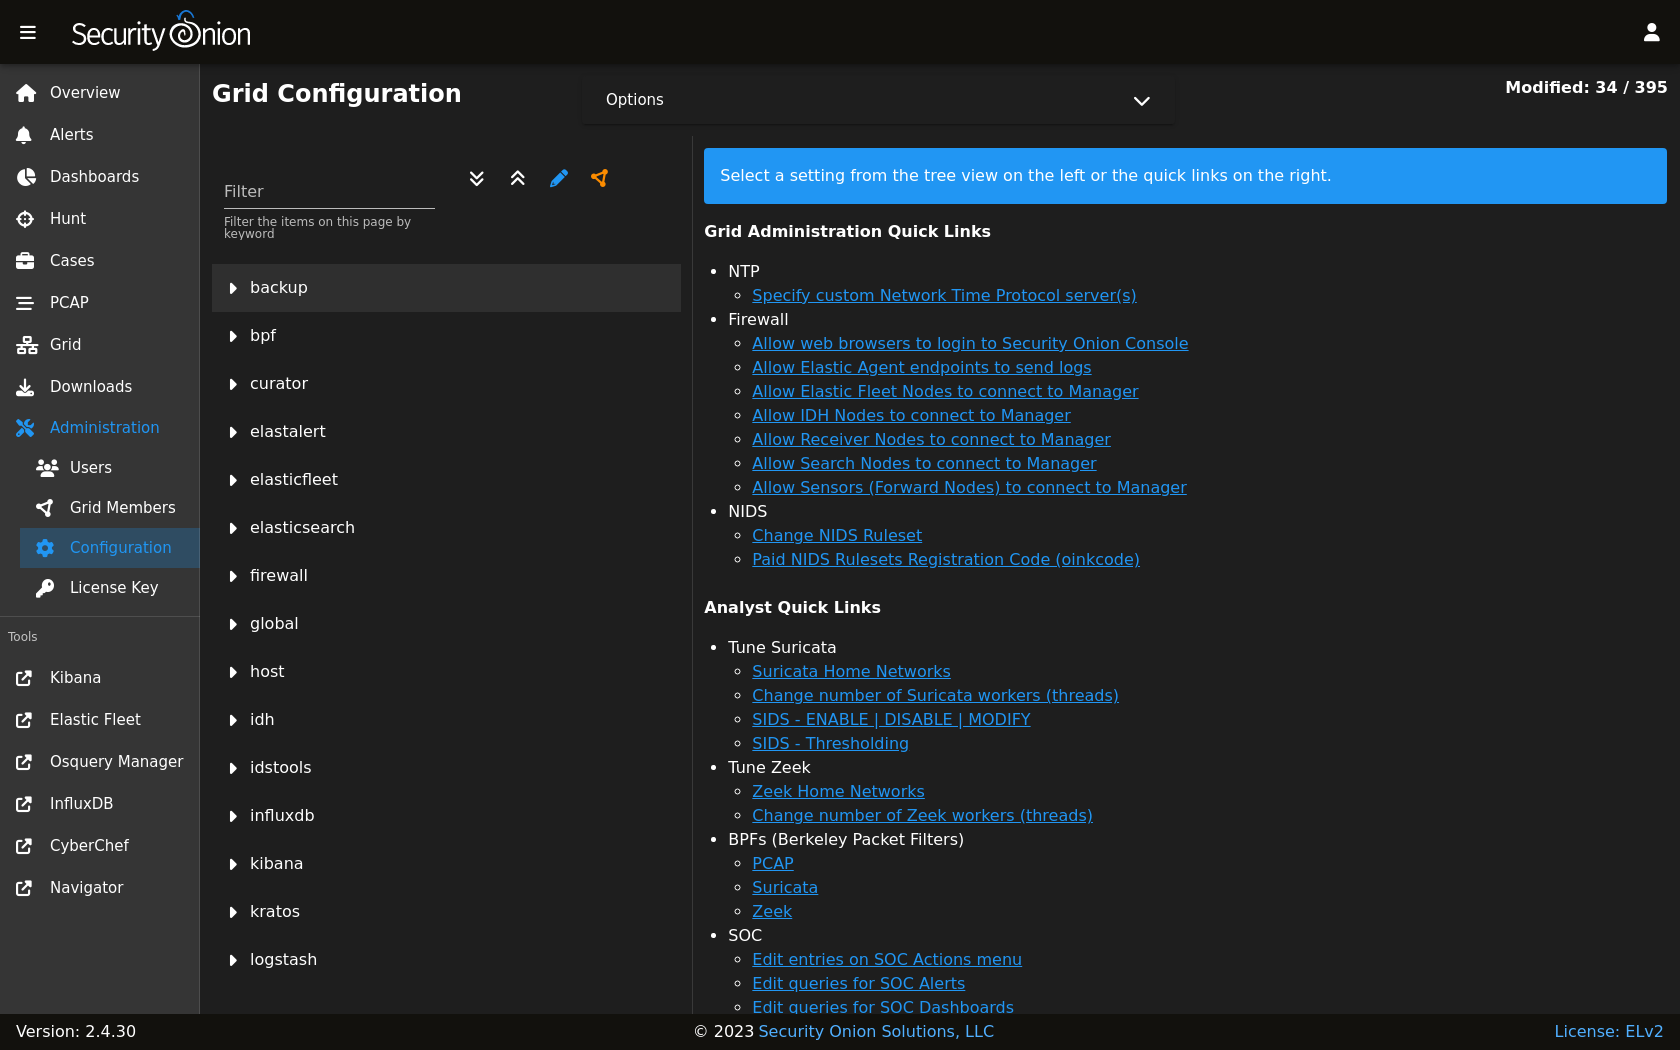Click the orange node settings icon

pyautogui.click(x=599, y=178)
